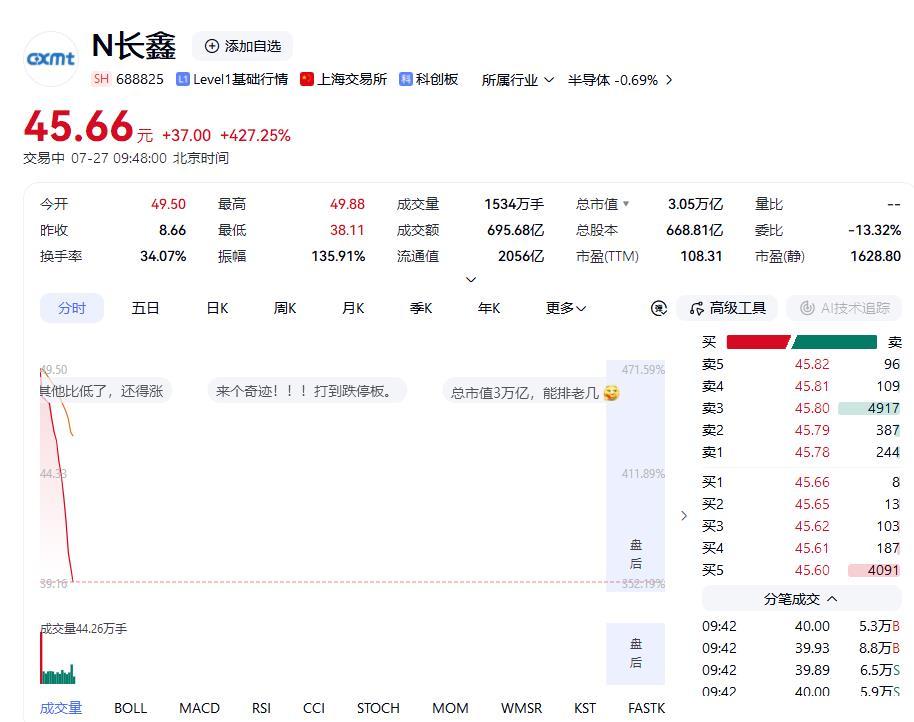Click the 买3 price 45.62
This screenshot has width=914, height=722.
coord(811,526)
